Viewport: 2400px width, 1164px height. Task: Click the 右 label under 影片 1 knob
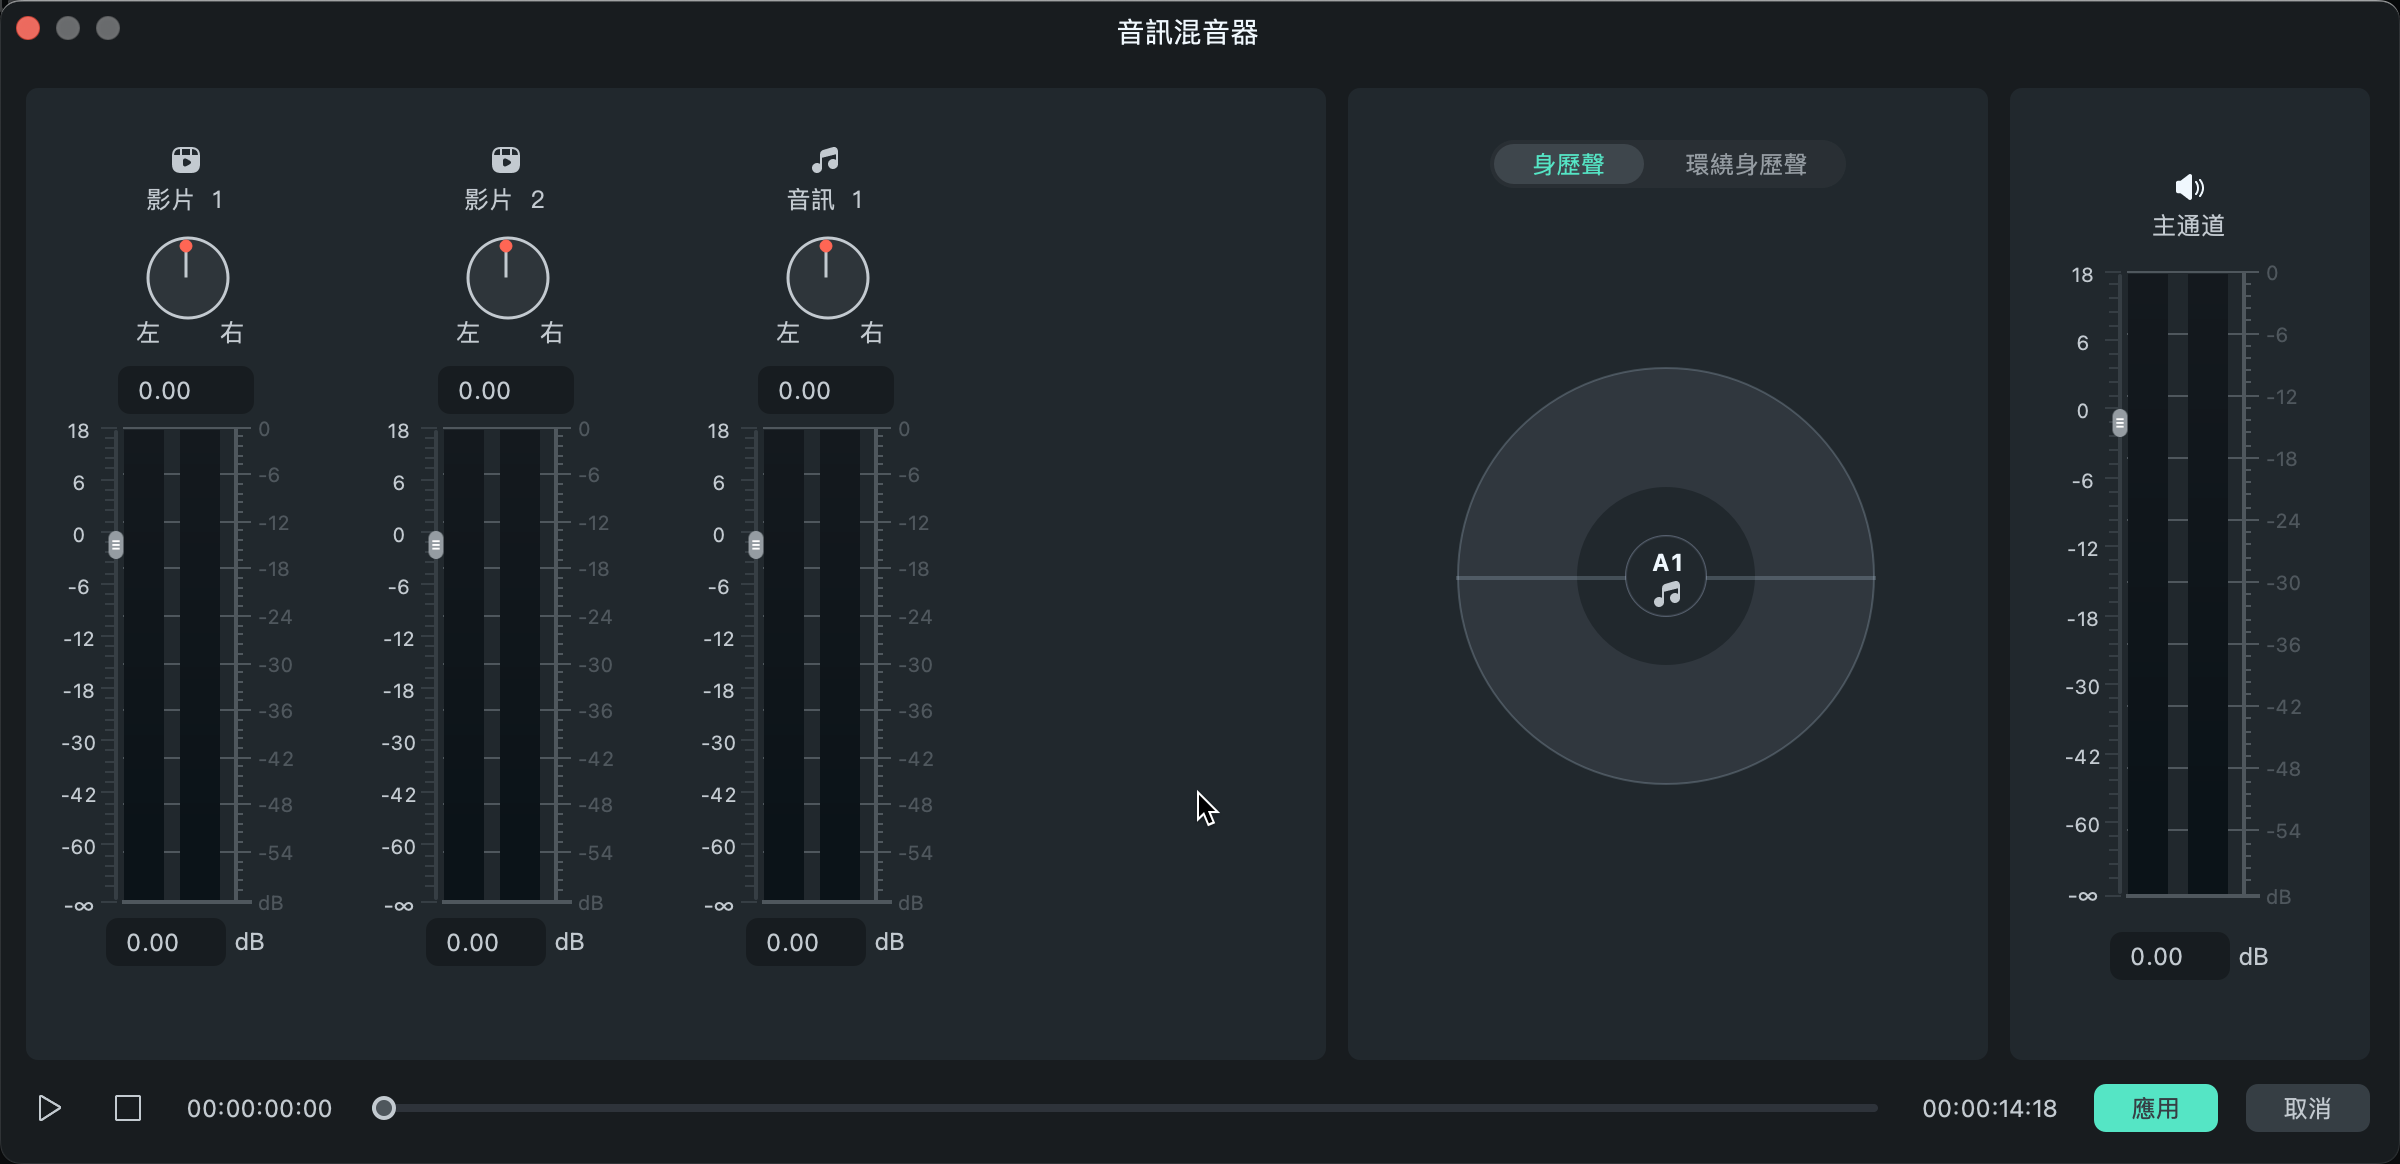click(x=231, y=333)
